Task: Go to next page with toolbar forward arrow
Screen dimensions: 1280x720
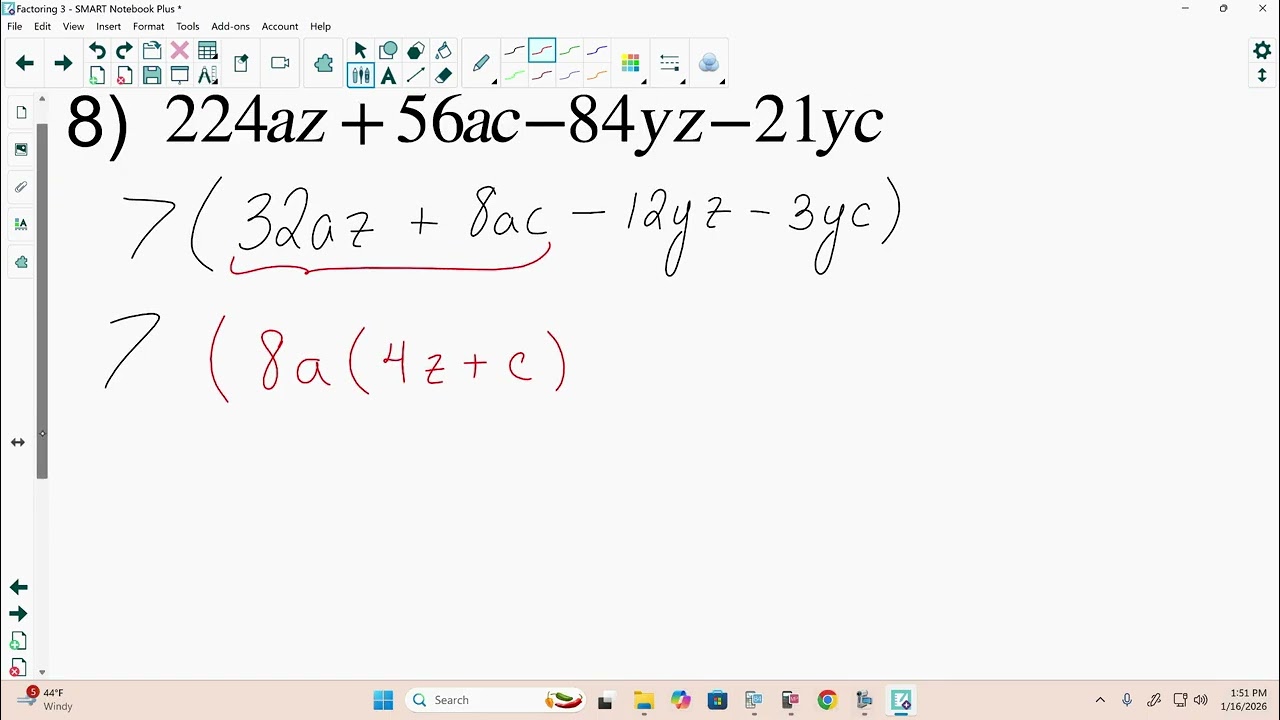Action: pyautogui.click(x=63, y=63)
